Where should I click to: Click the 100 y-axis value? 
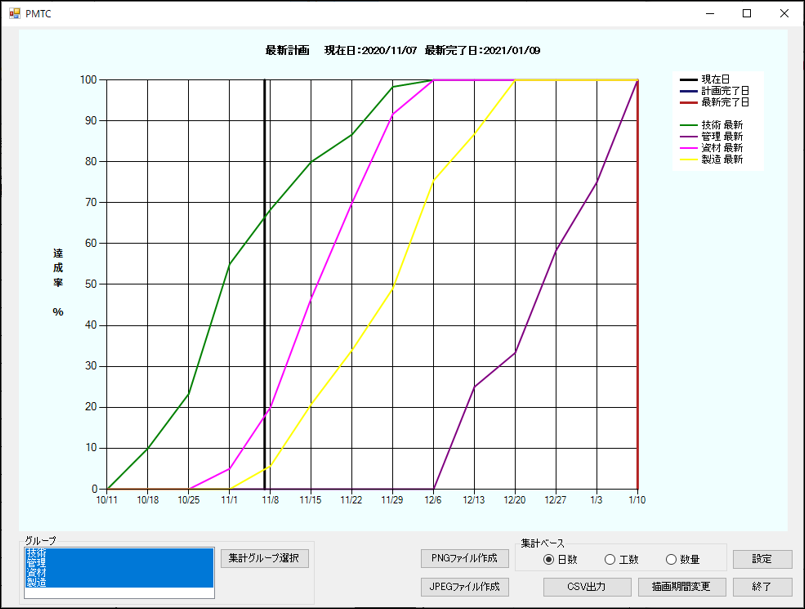click(88, 80)
